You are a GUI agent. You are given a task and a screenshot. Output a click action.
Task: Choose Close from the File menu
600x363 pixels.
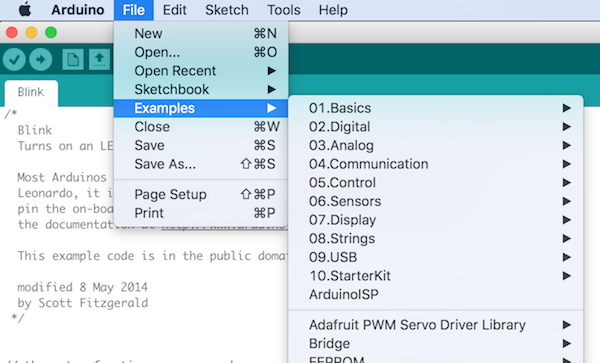[201, 127]
